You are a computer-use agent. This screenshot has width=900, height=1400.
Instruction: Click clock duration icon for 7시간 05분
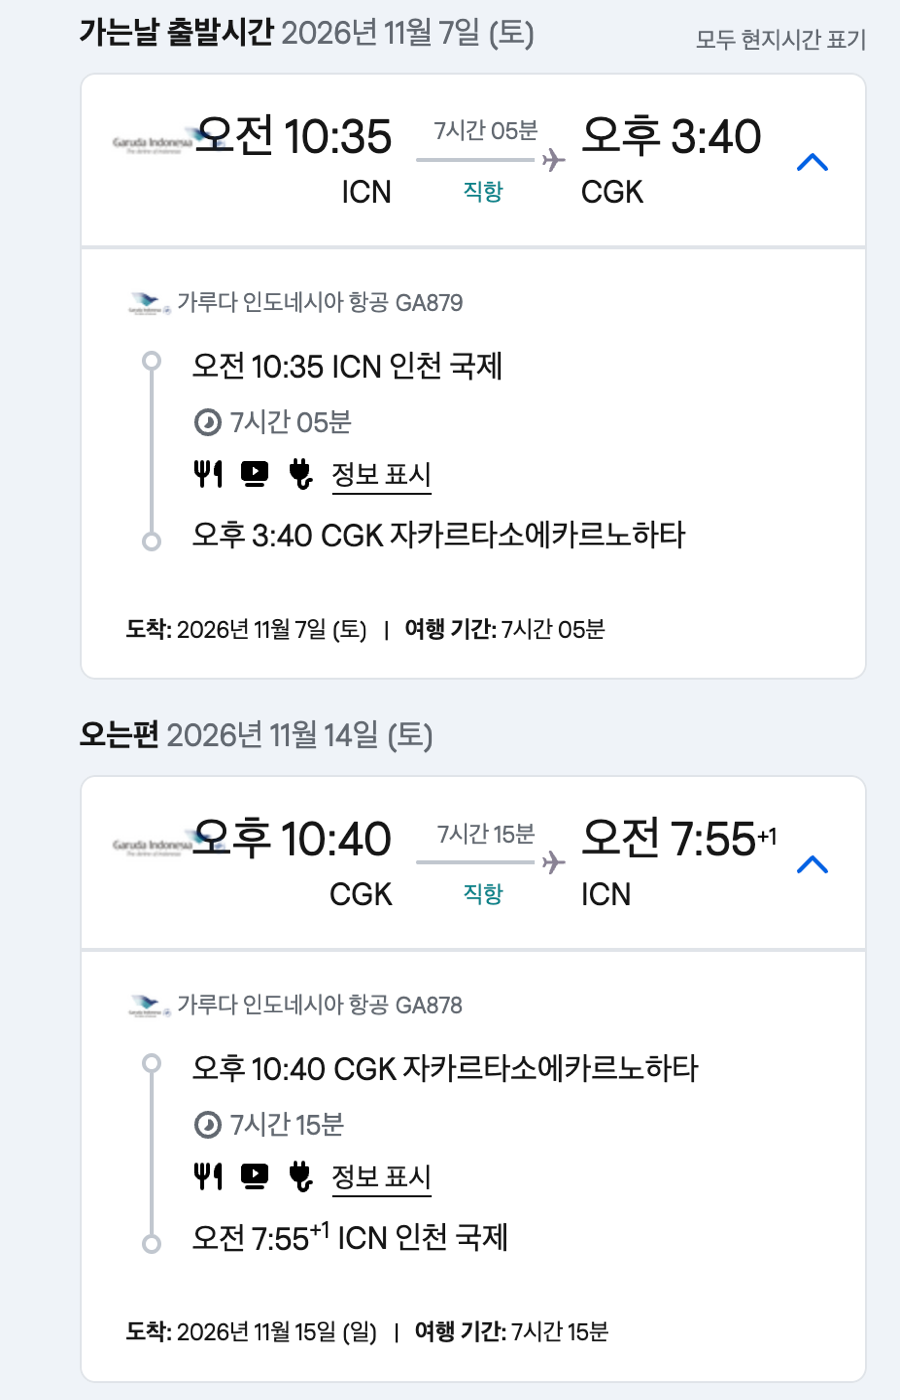click(207, 423)
